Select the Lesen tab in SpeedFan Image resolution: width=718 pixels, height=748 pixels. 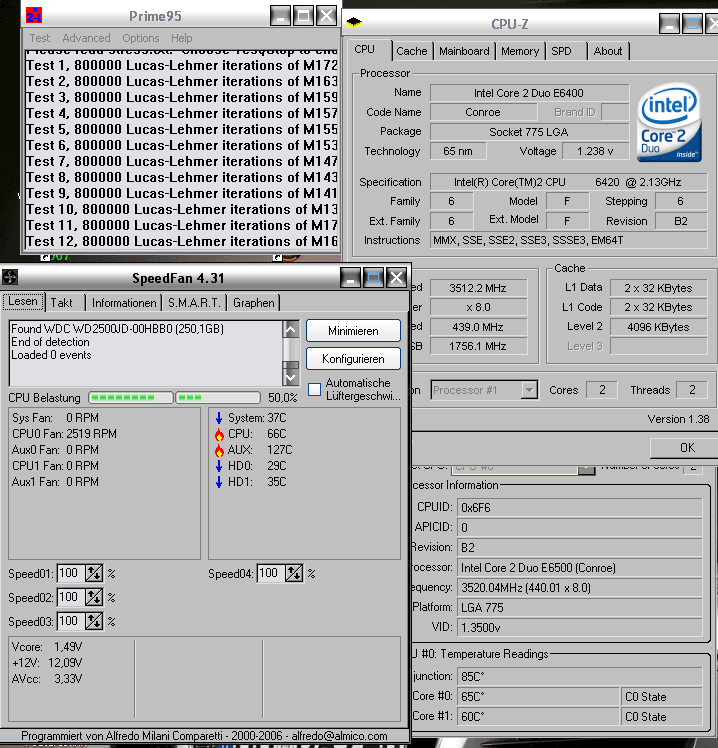22,301
